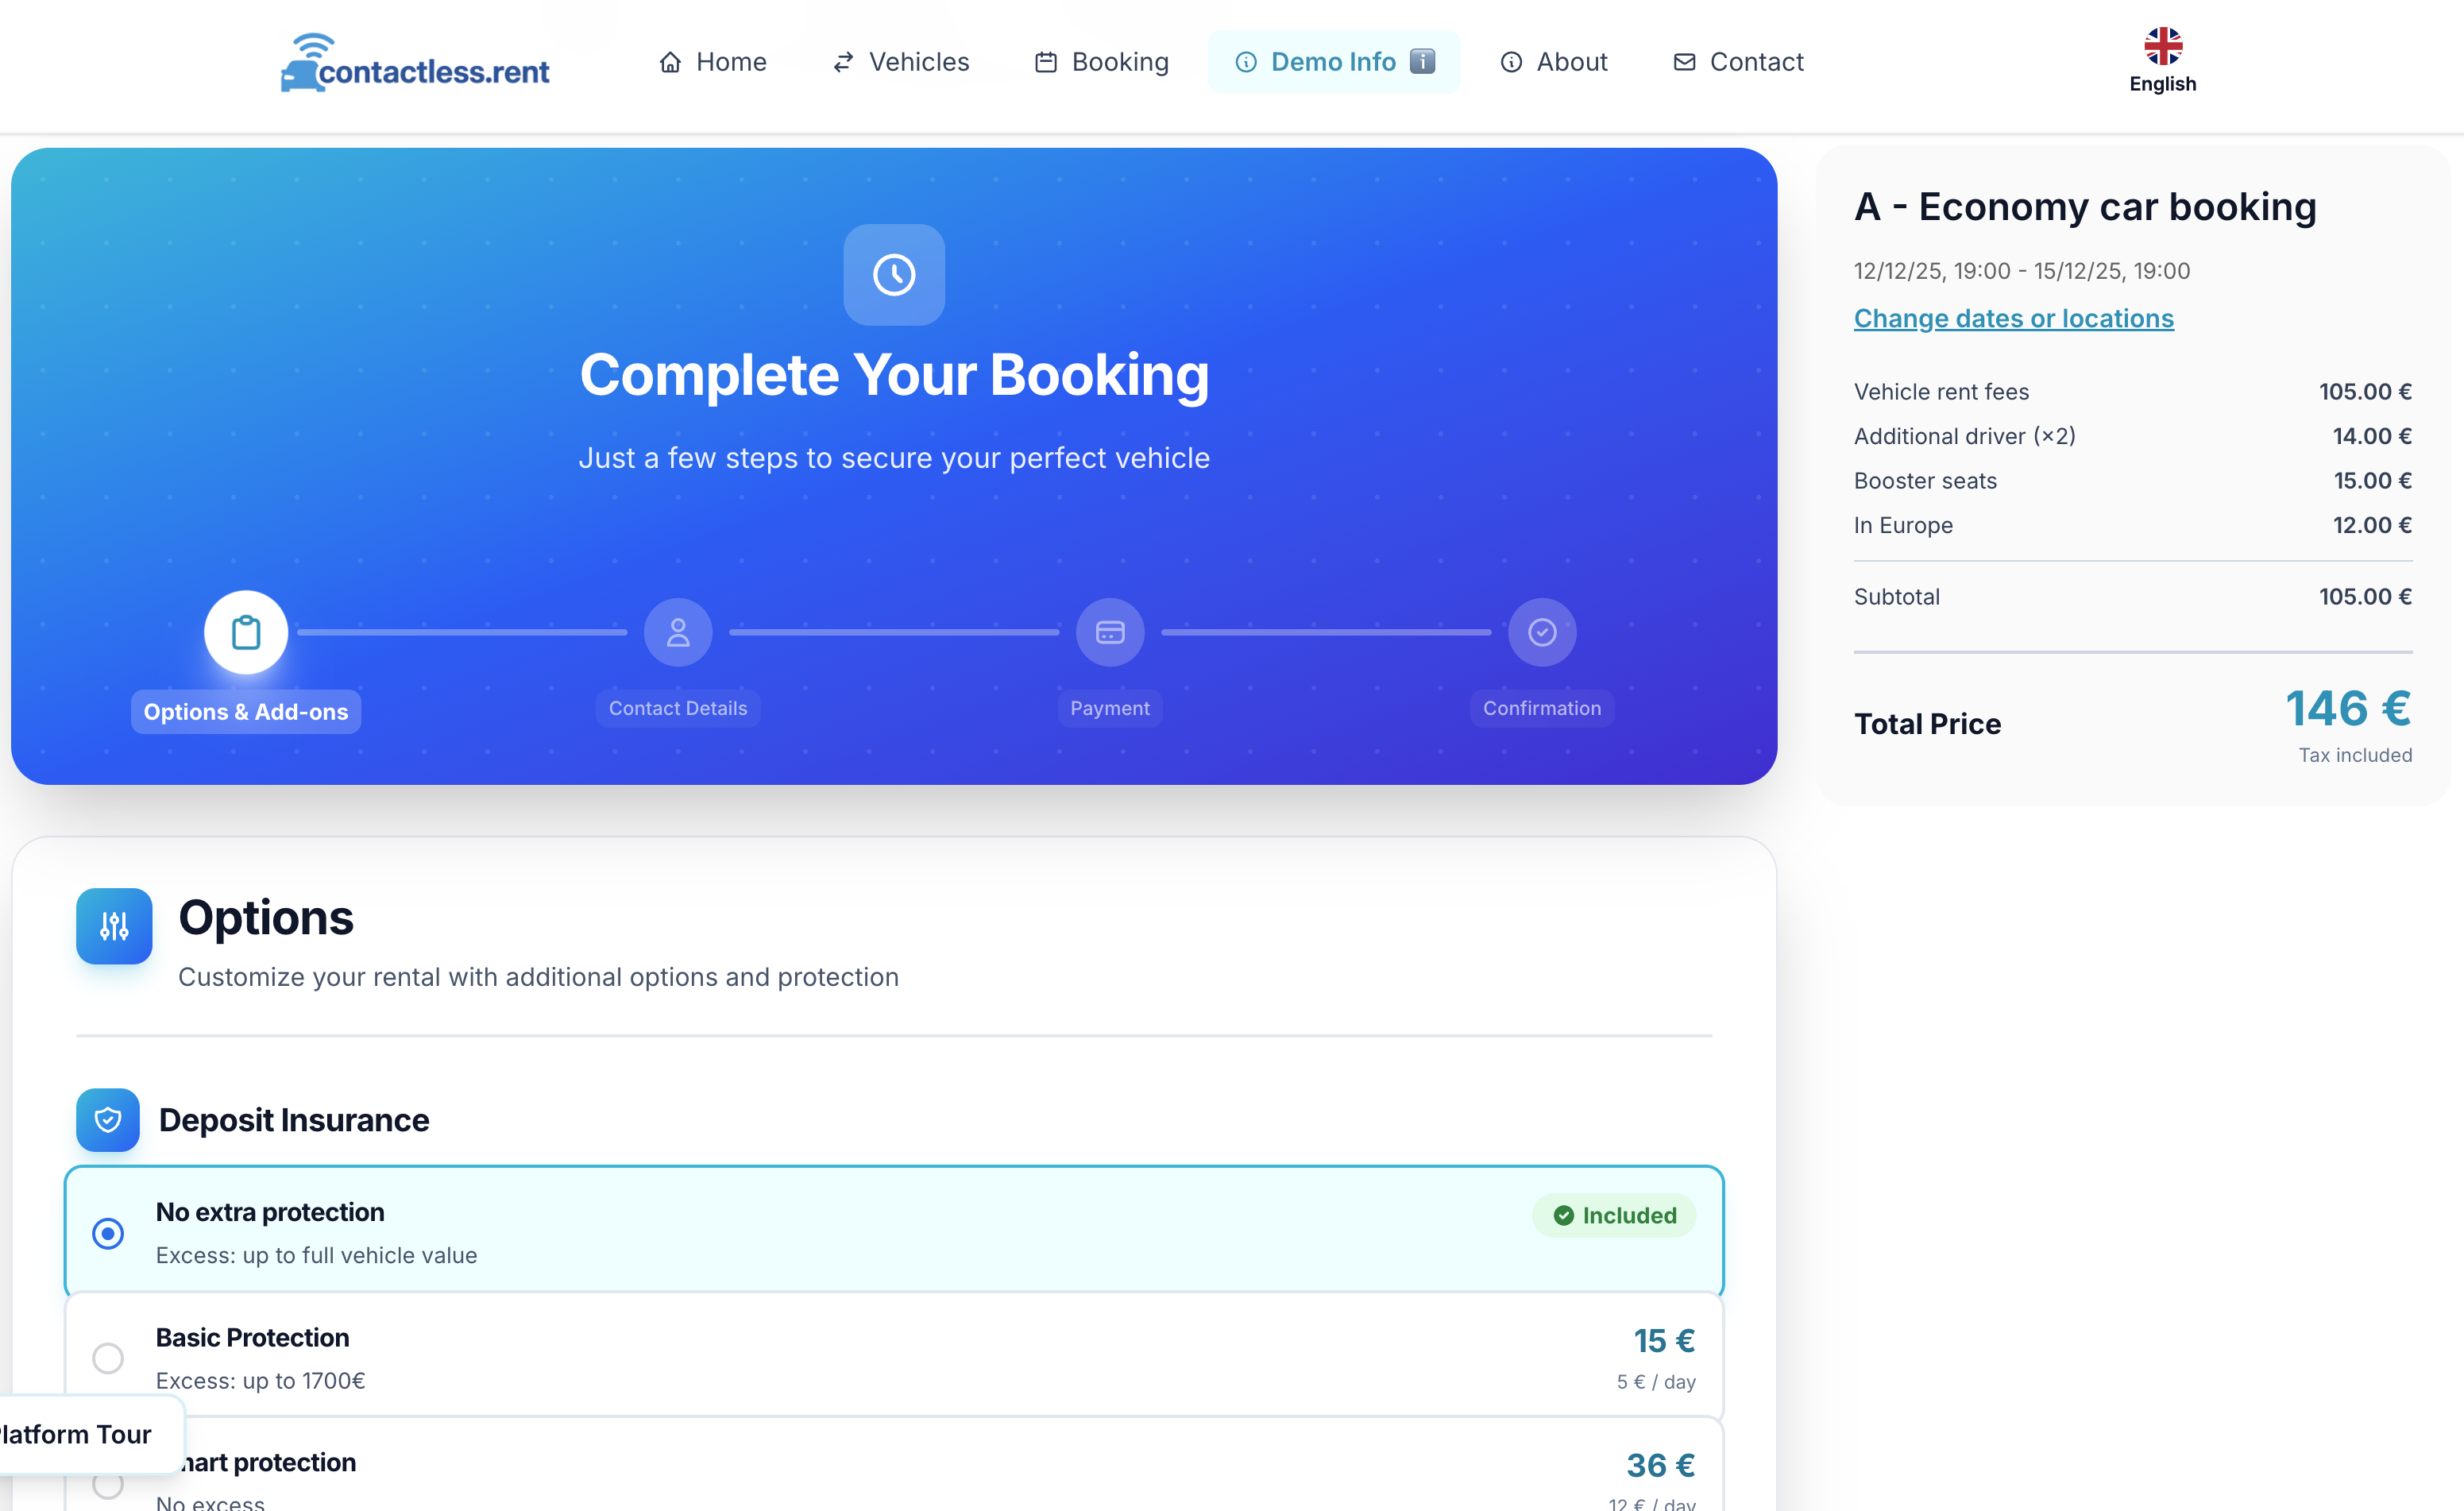Click the Contact Details person step icon
This screenshot has width=2464, height=1511.
[678, 632]
